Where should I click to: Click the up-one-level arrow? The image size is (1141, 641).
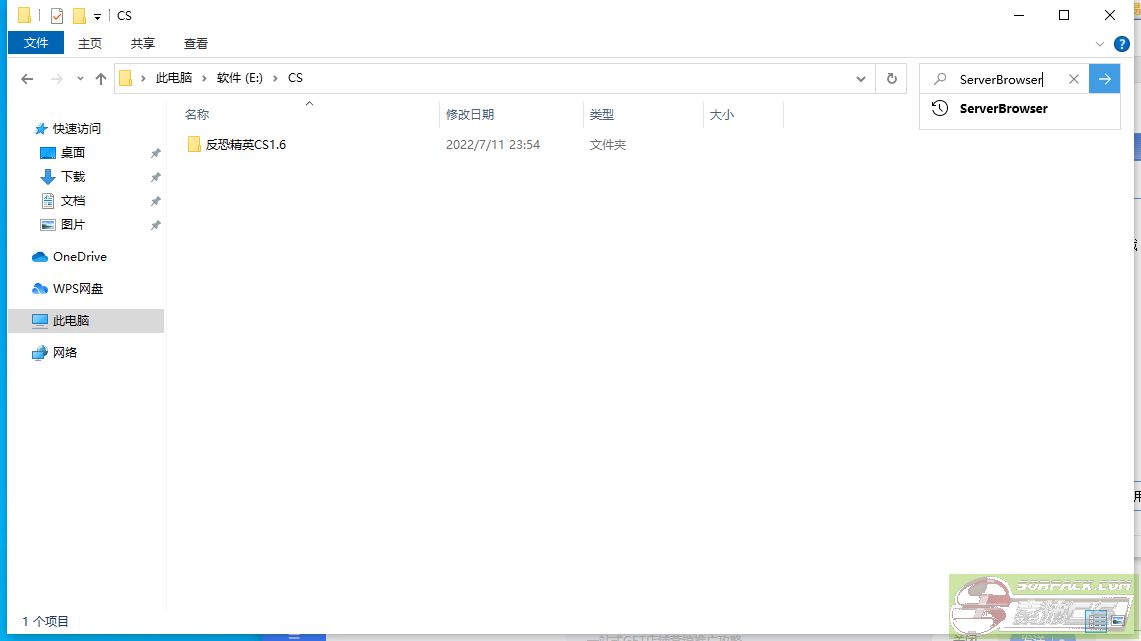pos(100,79)
